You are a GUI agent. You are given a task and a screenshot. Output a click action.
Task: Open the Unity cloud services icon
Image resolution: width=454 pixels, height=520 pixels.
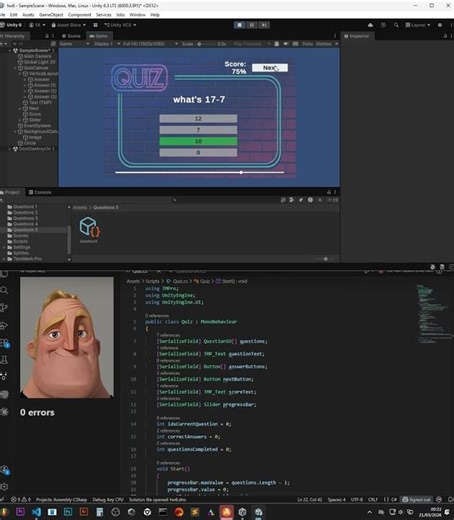tap(370, 25)
